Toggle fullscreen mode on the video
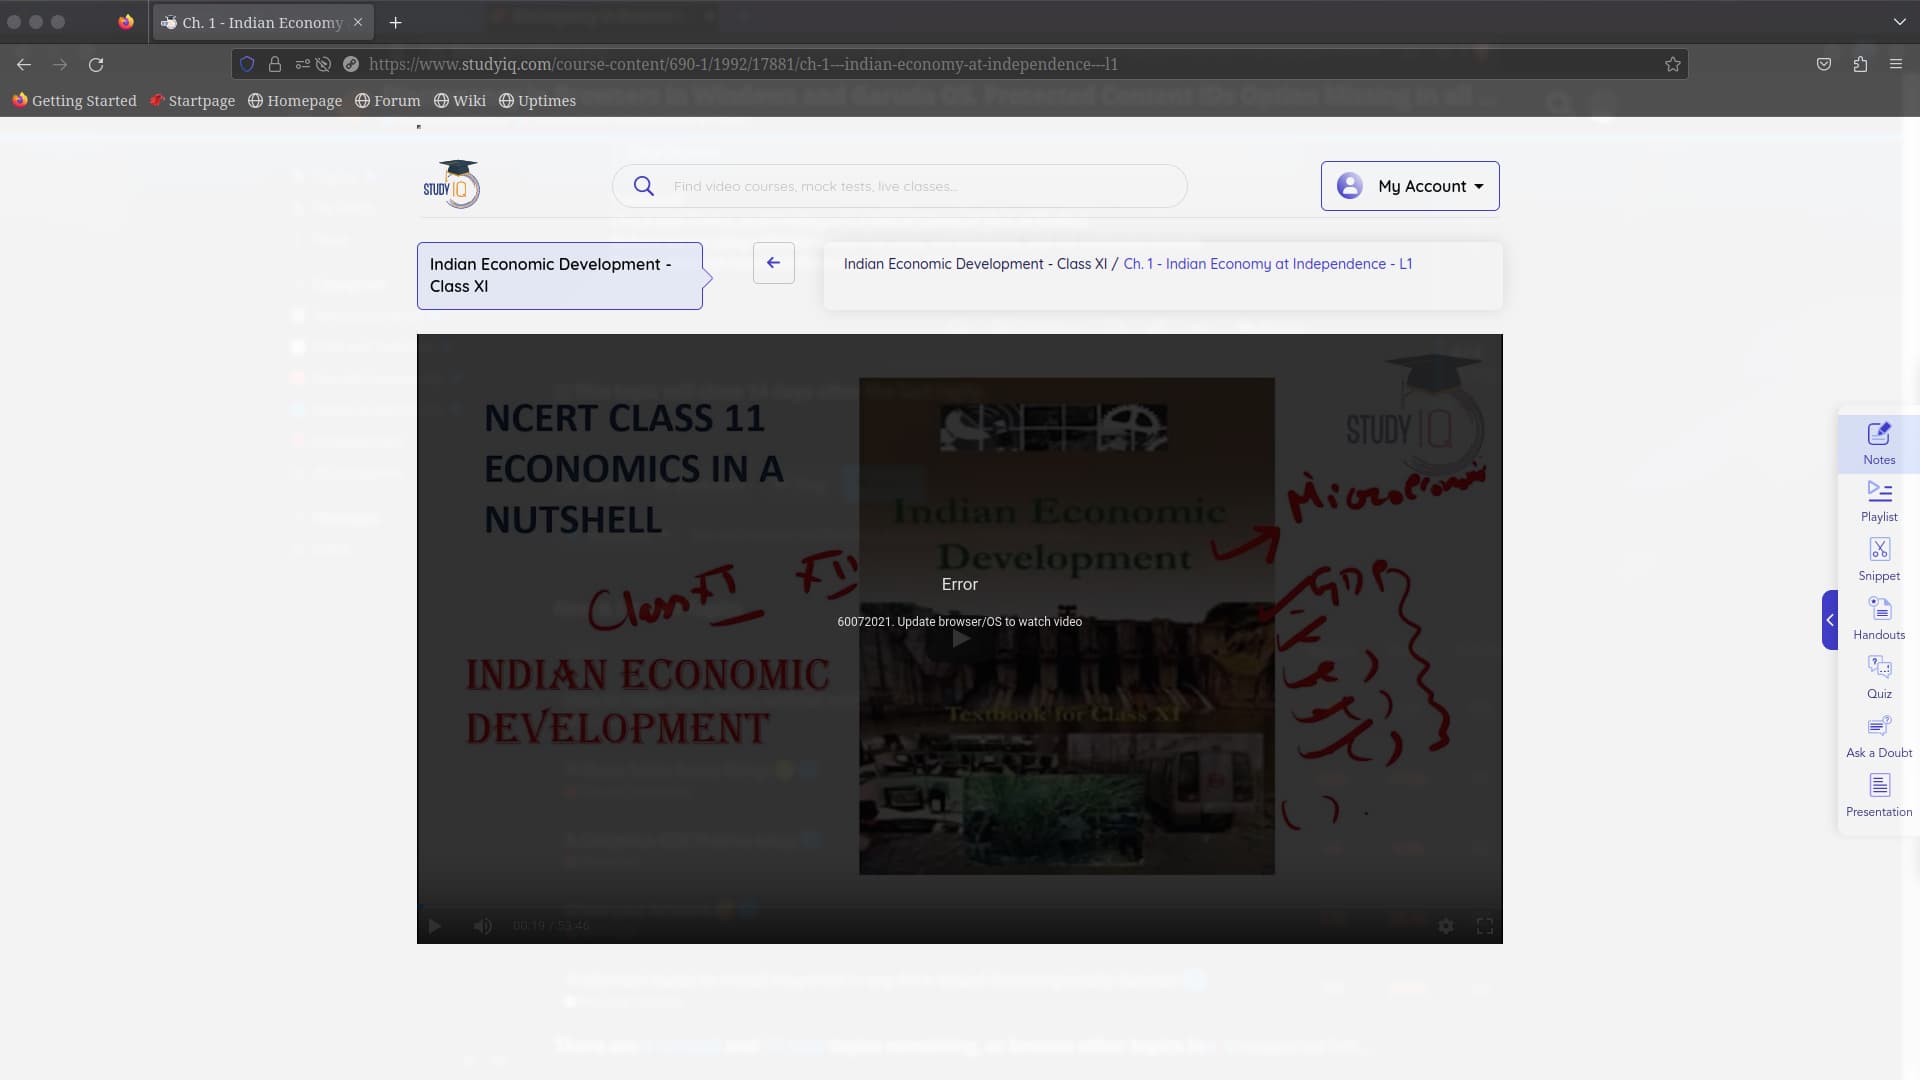 coord(1484,925)
